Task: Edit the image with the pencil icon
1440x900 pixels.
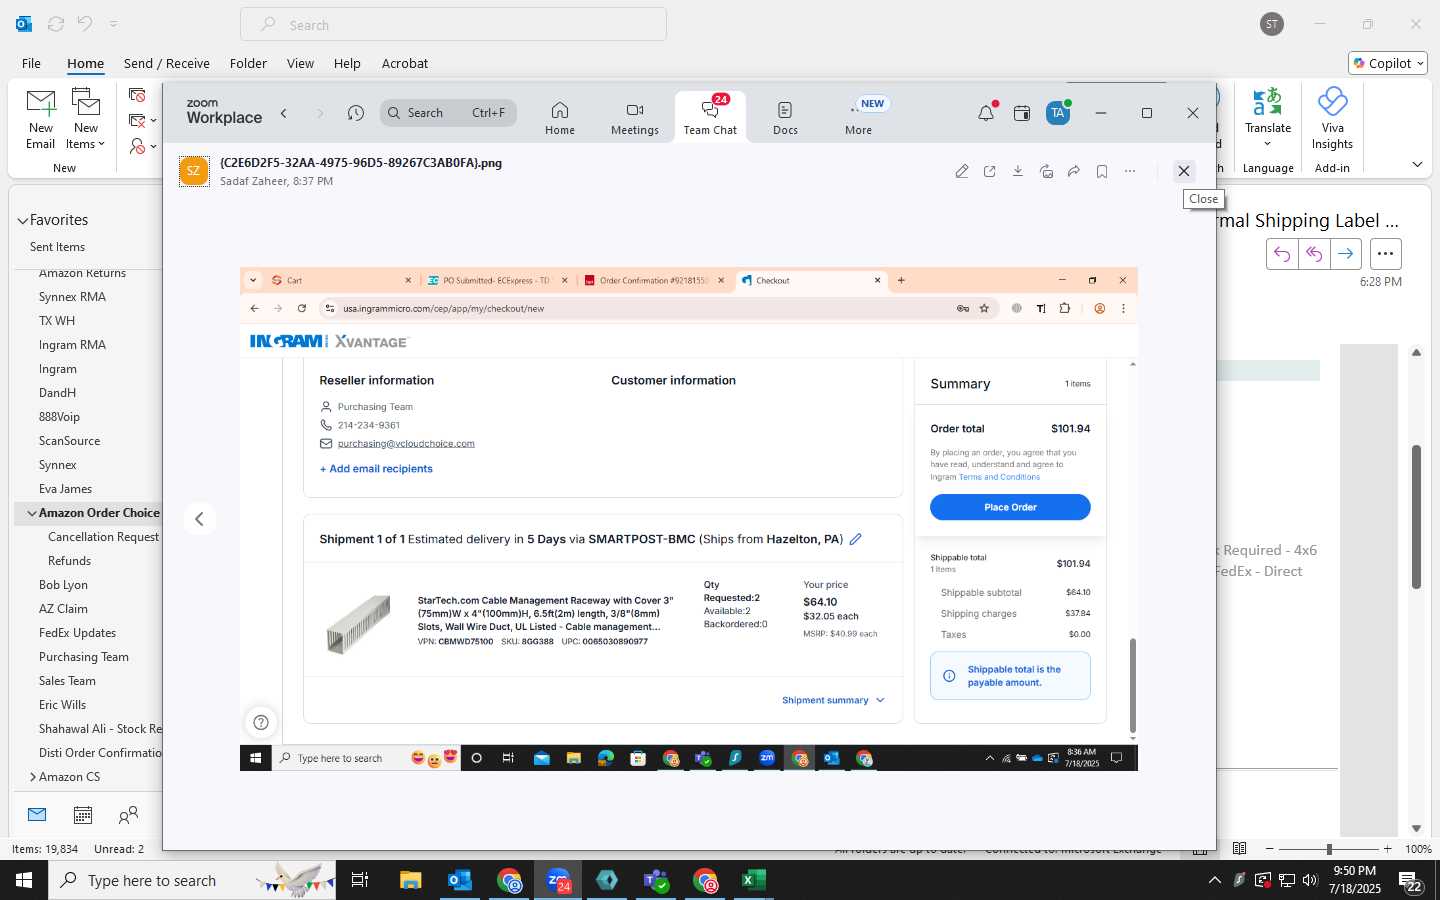Action: click(962, 171)
